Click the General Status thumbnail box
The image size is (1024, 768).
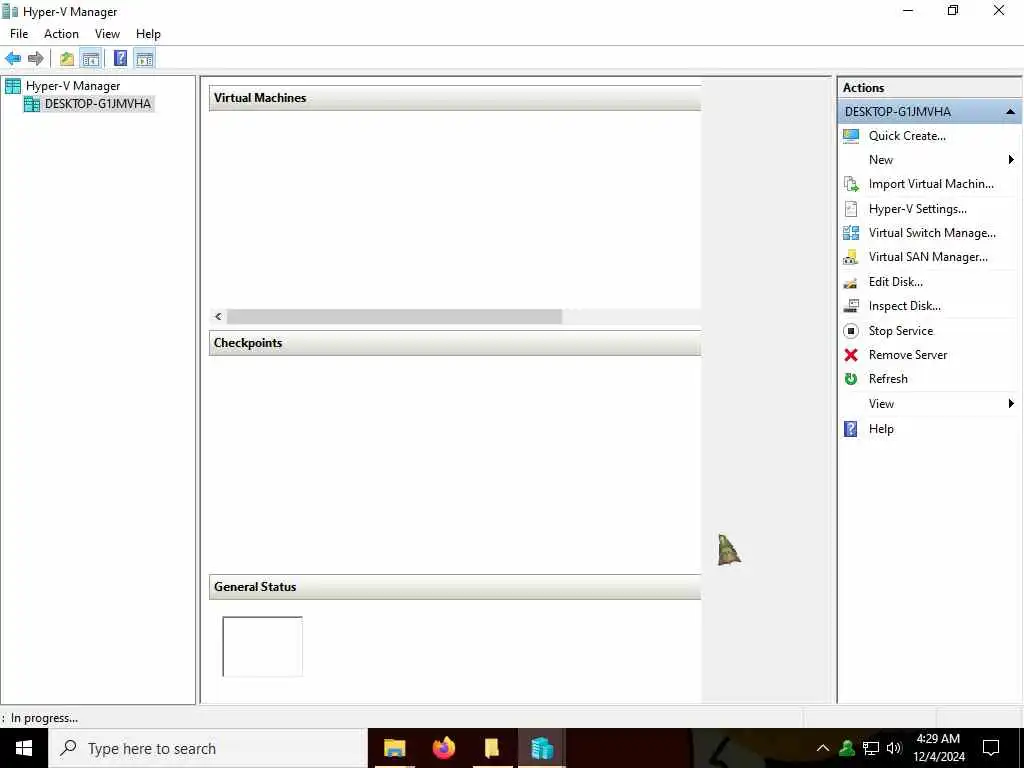click(263, 647)
